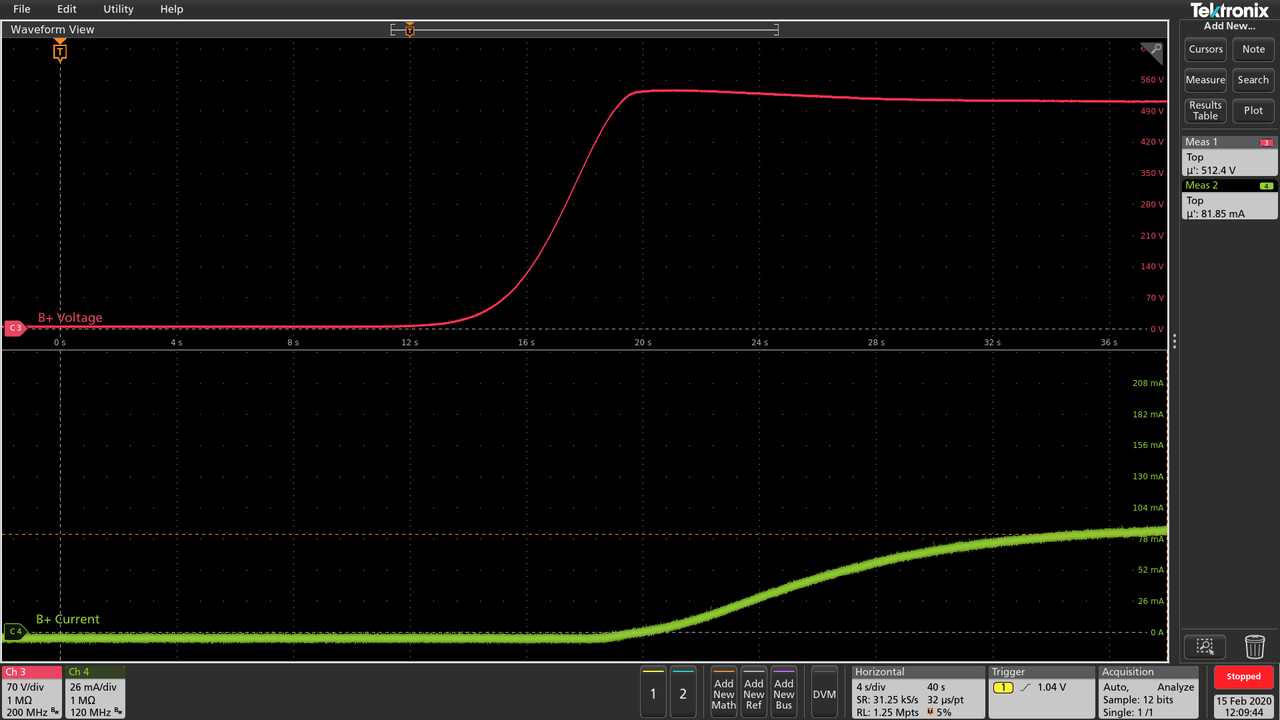1280x720 pixels.
Task: Open the Ch 4 settings badge
Action: click(x=95, y=691)
